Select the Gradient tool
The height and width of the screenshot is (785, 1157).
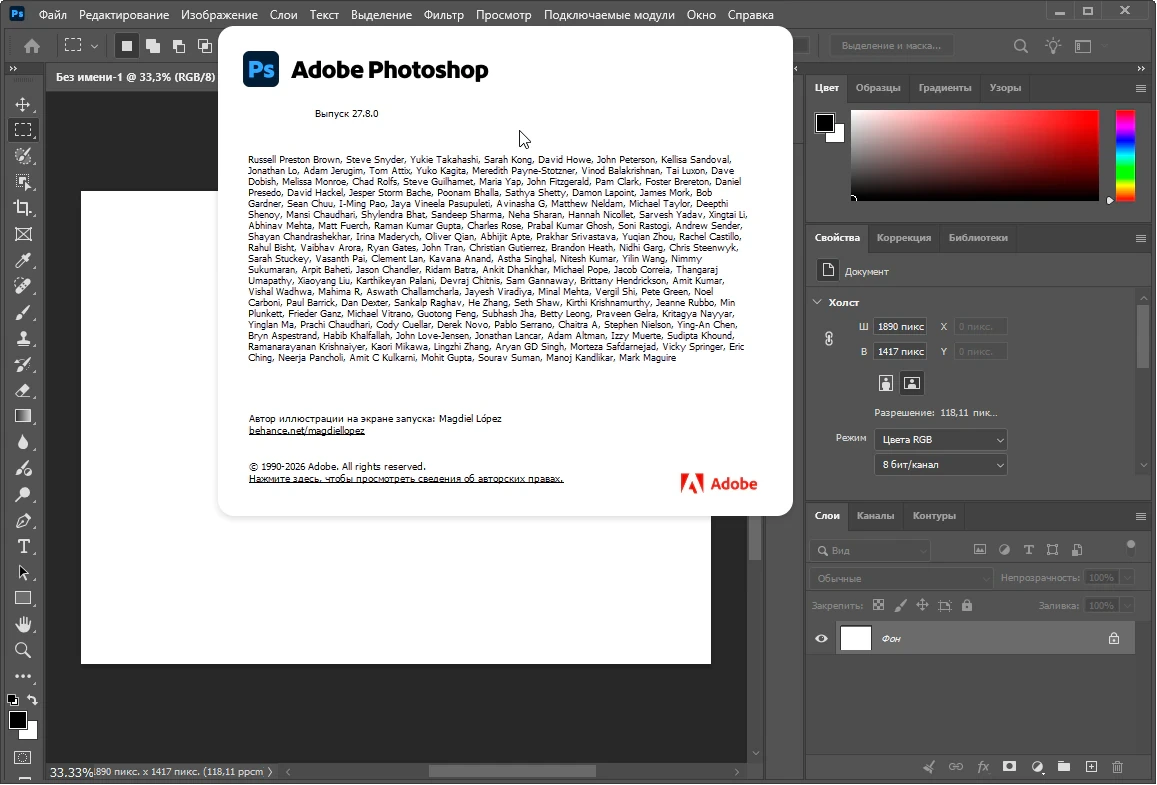23,416
